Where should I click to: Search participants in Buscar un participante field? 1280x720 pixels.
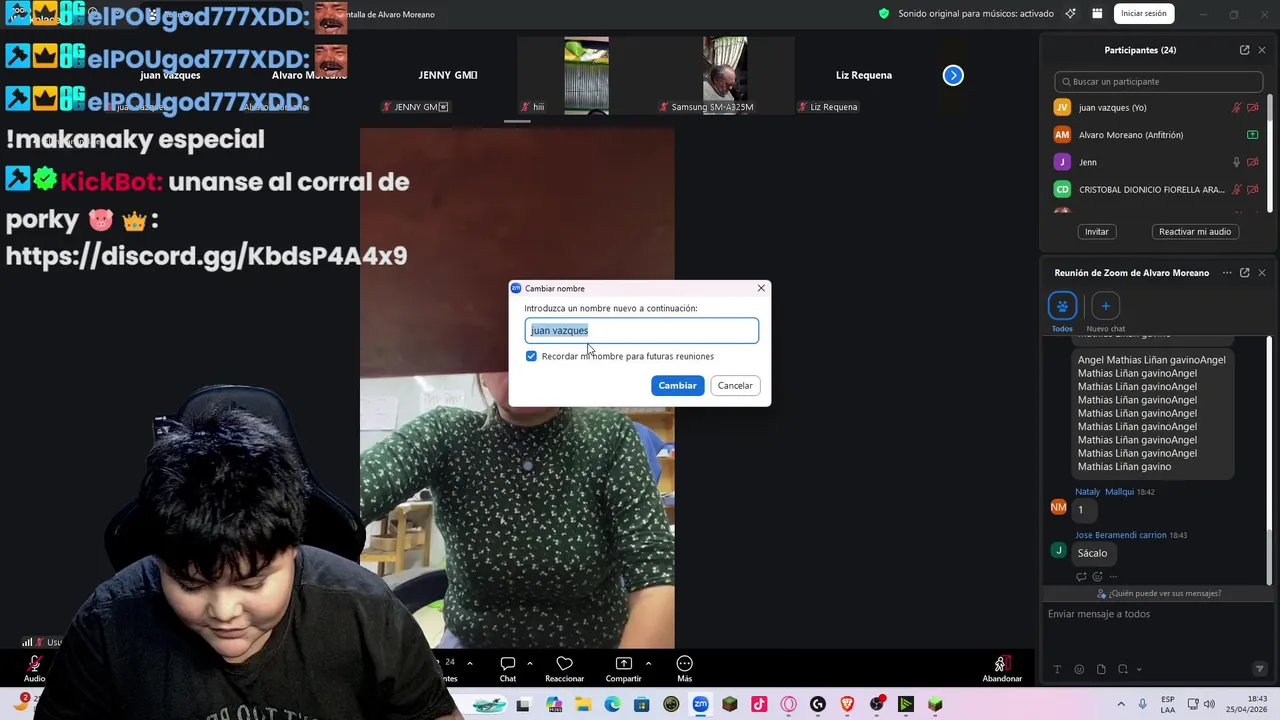[x=1158, y=81]
